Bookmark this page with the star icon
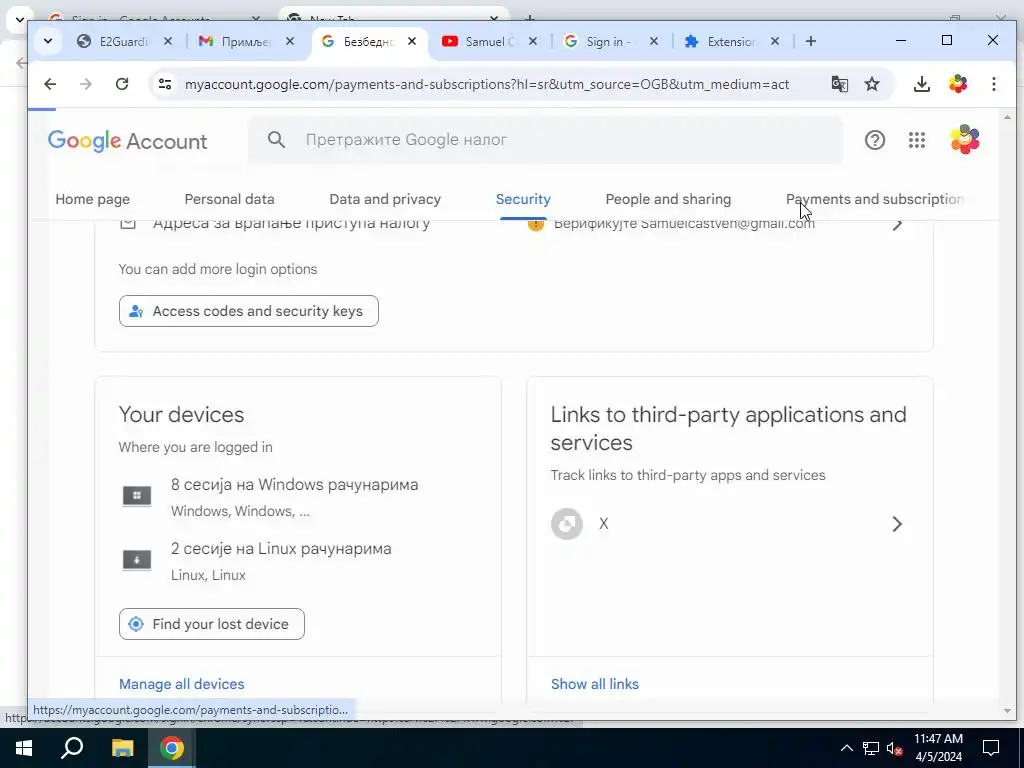Image resolution: width=1024 pixels, height=768 pixels. 872,84
